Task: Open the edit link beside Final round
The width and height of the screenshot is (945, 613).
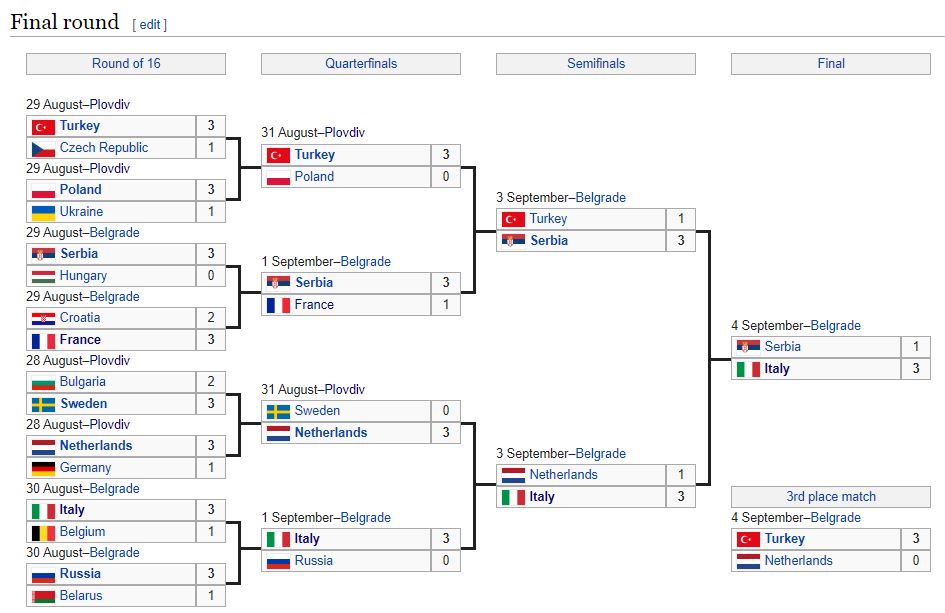Action: 149,25
